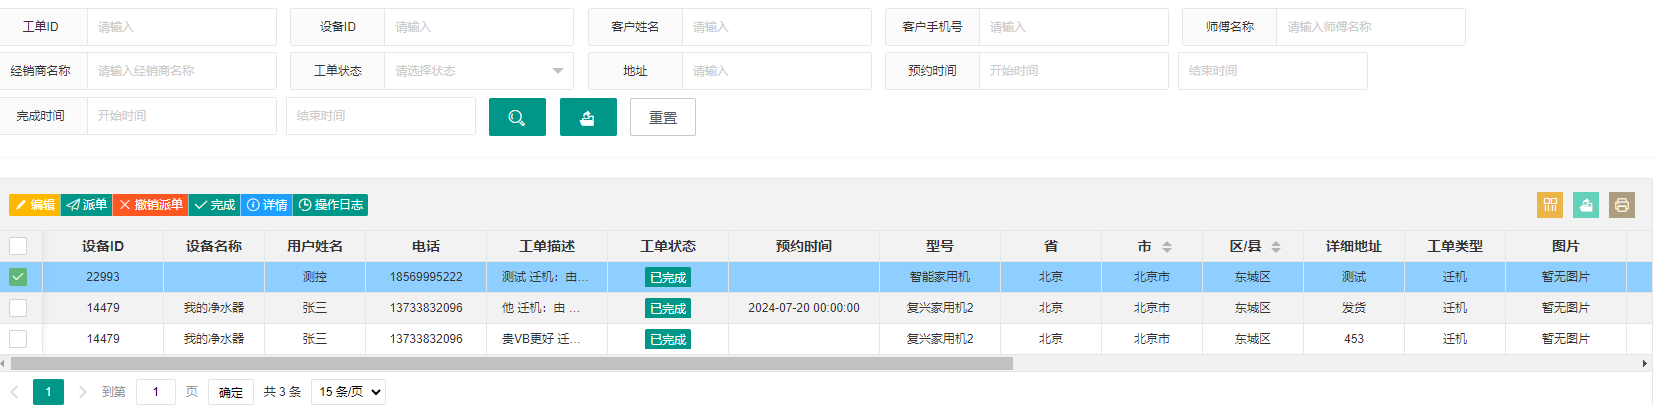The image size is (1657, 405).
Task: Click the go-to page number box
Action: [x=156, y=392]
